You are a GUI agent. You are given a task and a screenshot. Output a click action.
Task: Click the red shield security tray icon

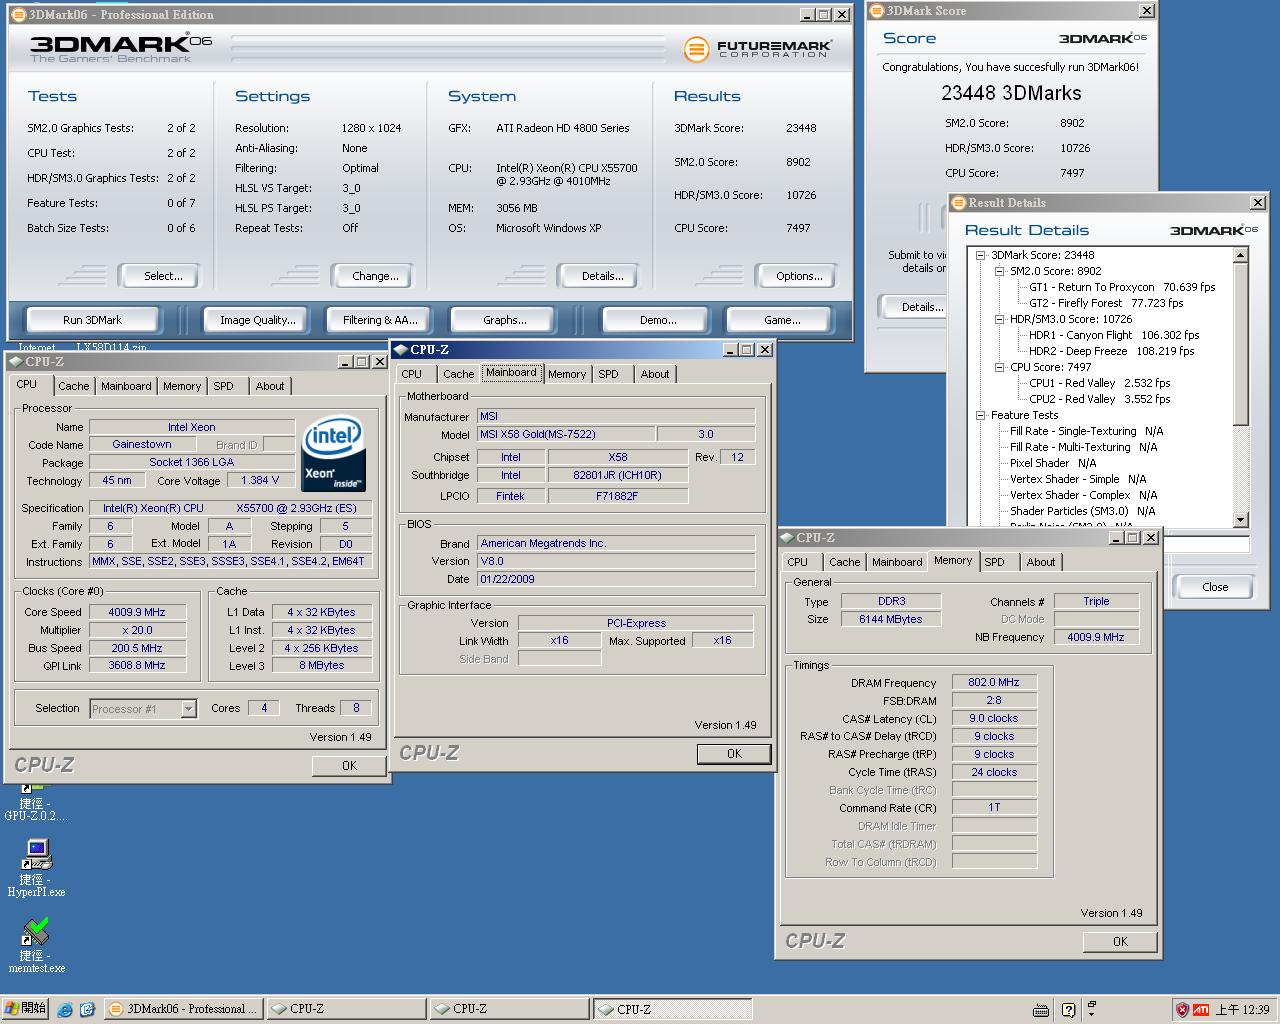click(x=1182, y=1009)
